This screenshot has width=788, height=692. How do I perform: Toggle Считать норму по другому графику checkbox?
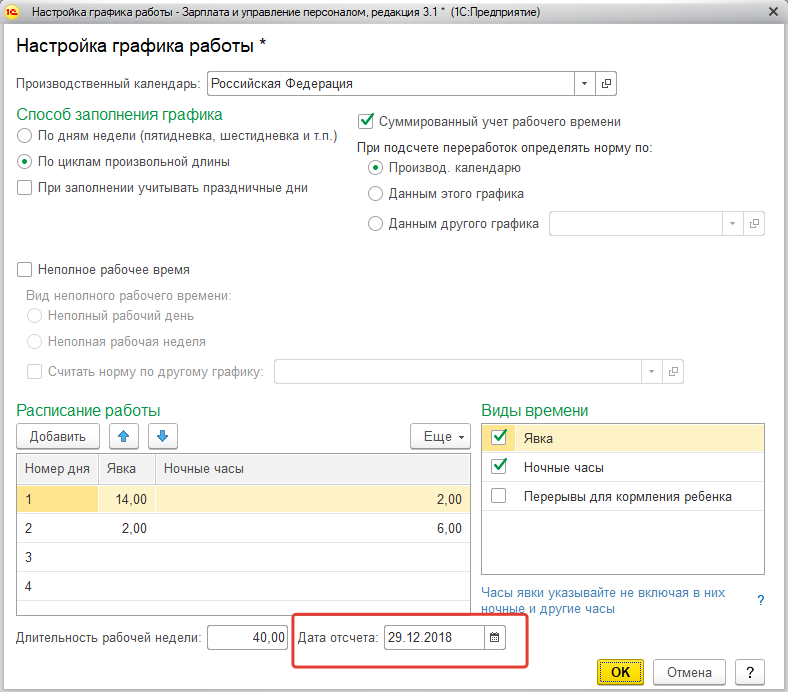click(34, 371)
